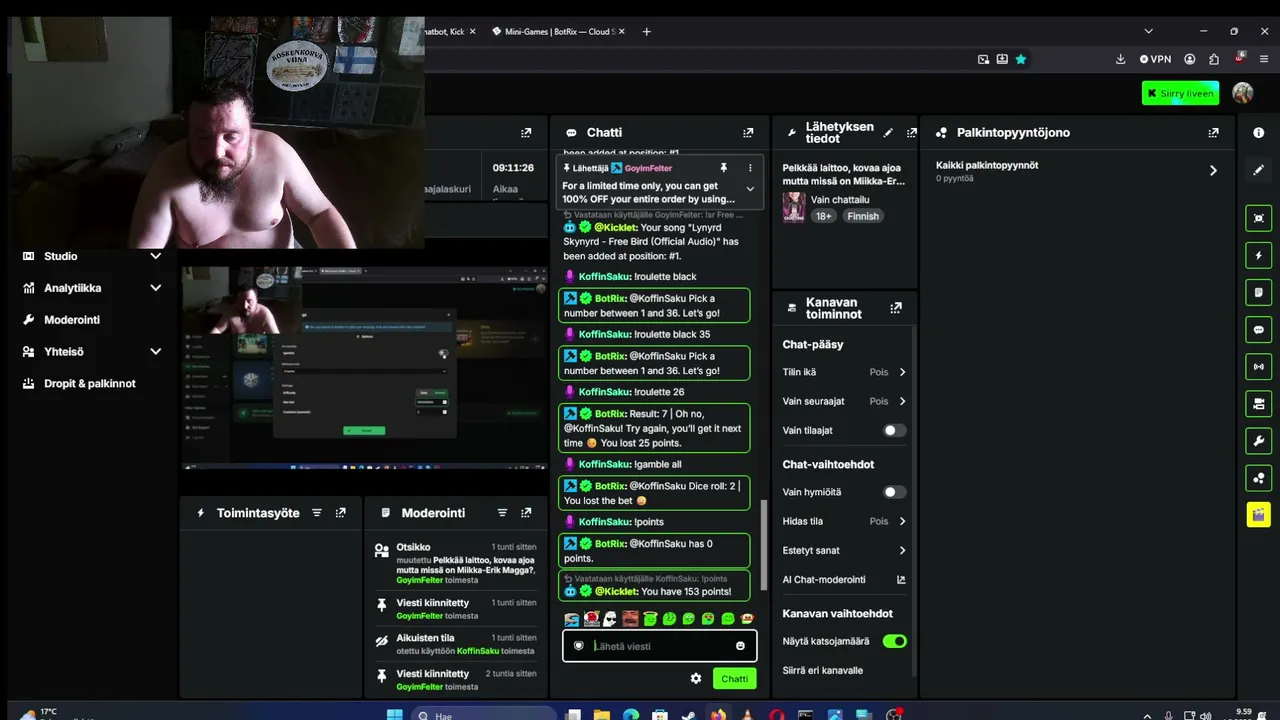Viewport: 1280px width, 720px height.
Task: Click the taskbar search box
Action: tap(483, 715)
